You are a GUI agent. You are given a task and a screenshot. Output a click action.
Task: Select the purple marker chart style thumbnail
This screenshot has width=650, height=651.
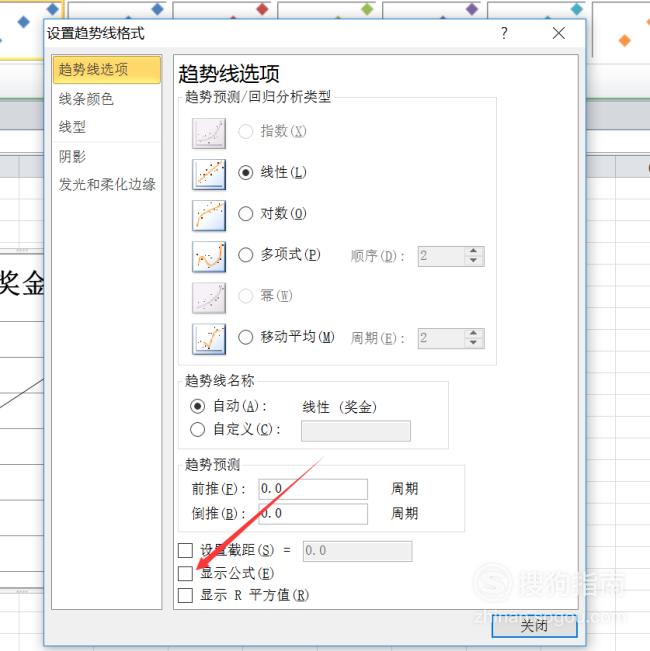(430, 9)
